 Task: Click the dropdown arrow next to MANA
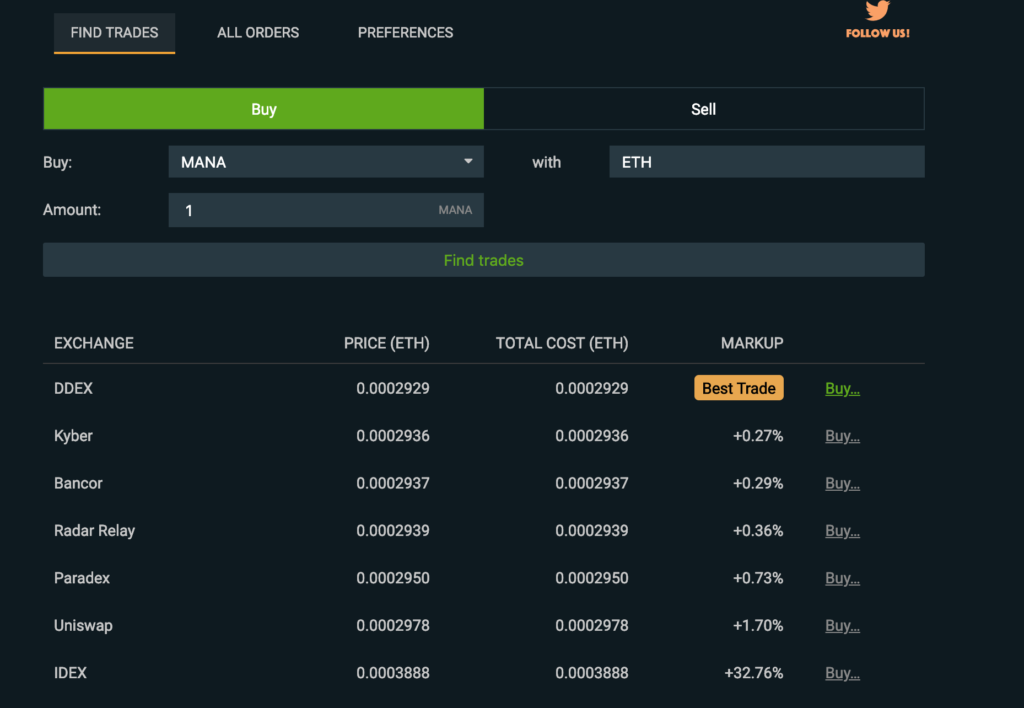(x=468, y=161)
